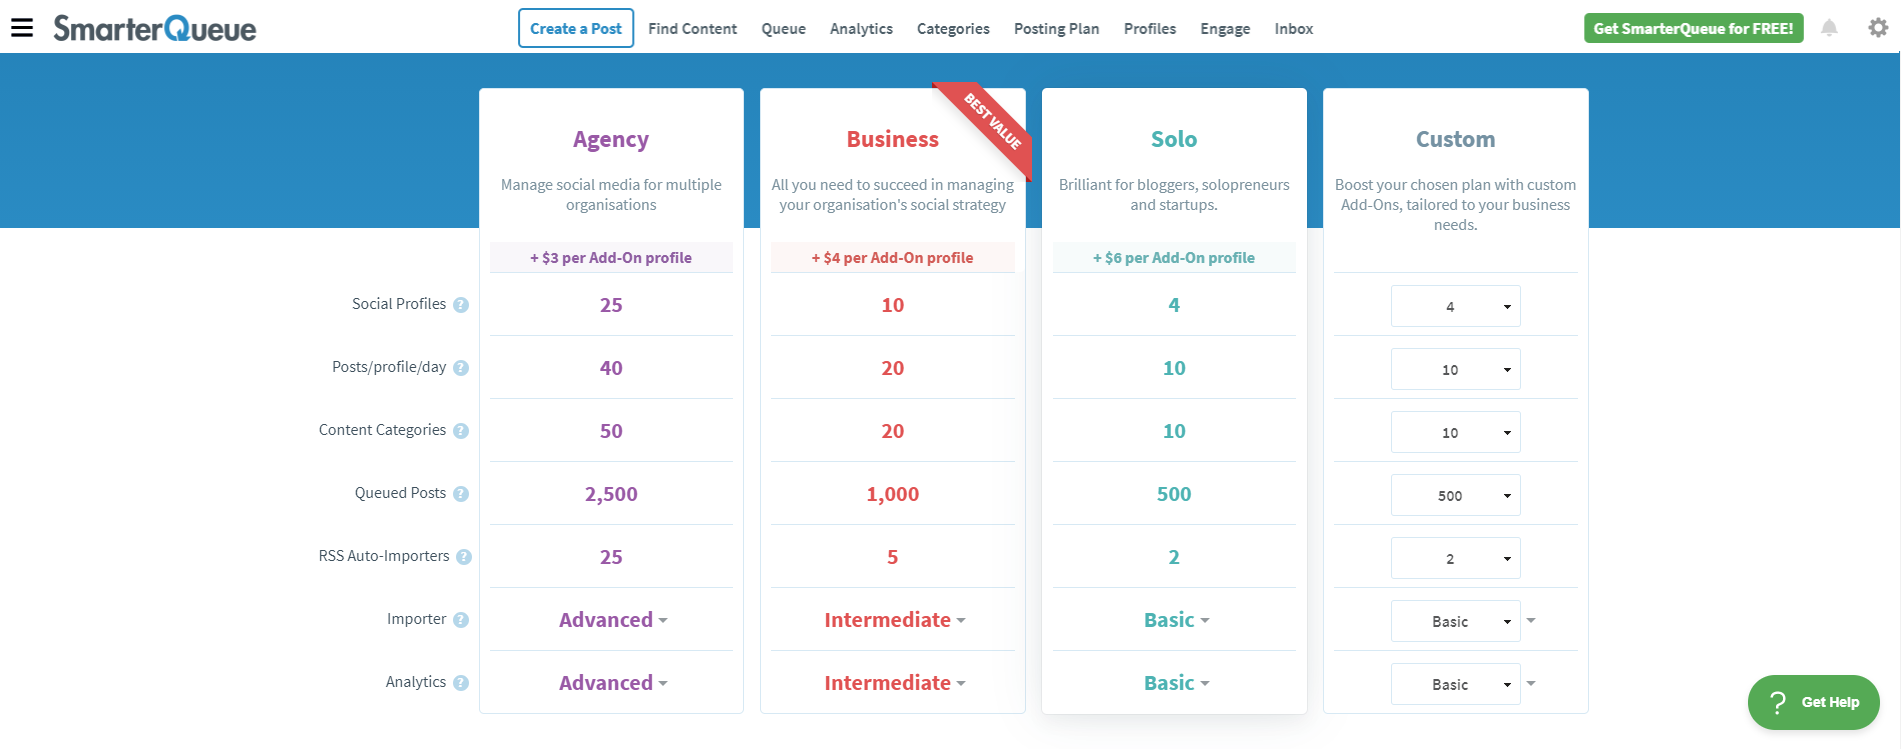Open the settings gear menu
This screenshot has width=1901, height=749.
(x=1878, y=27)
